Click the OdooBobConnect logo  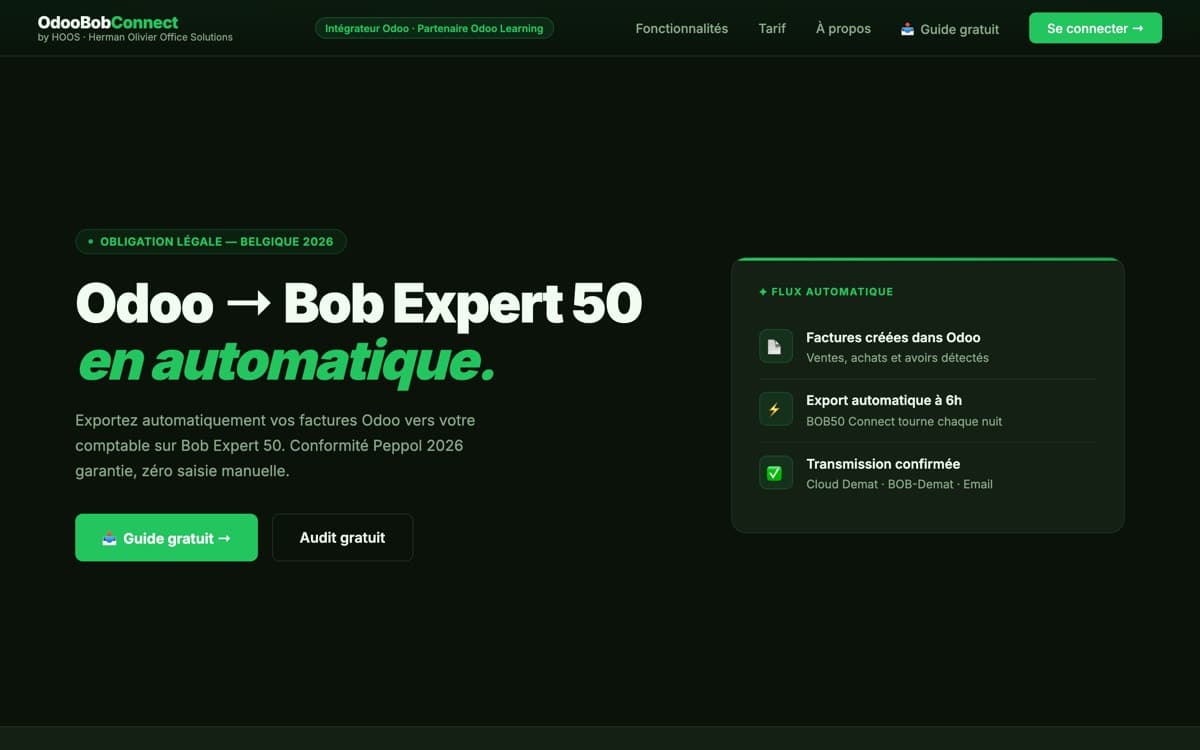click(108, 22)
